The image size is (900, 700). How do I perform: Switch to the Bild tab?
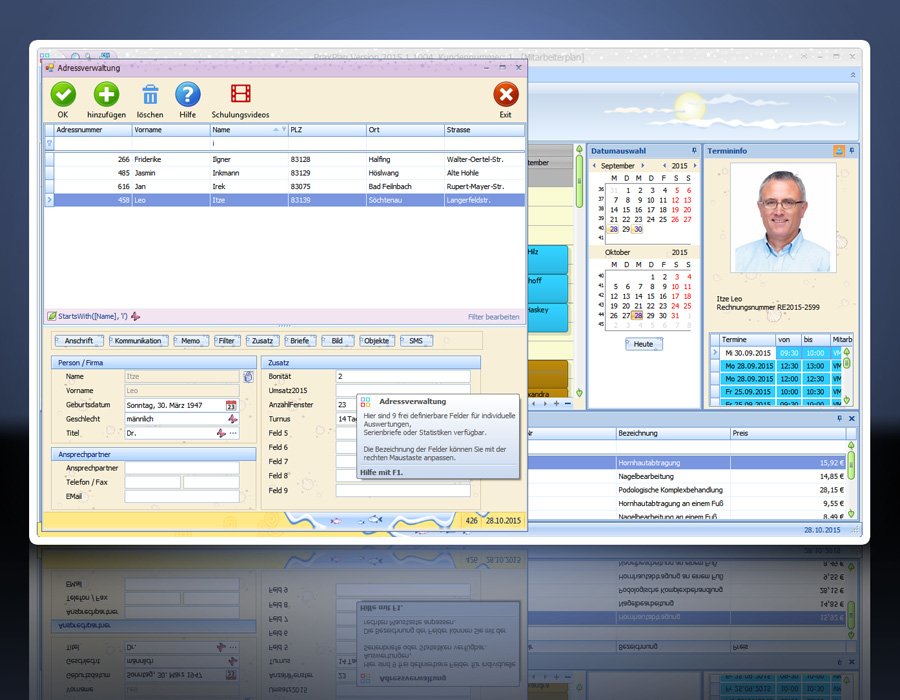[337, 341]
